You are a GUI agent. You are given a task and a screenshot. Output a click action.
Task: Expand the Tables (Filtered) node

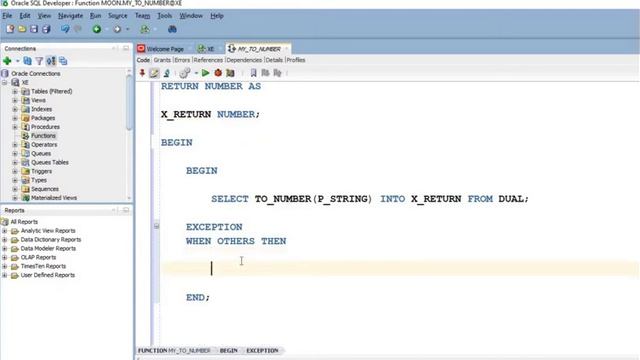15,91
